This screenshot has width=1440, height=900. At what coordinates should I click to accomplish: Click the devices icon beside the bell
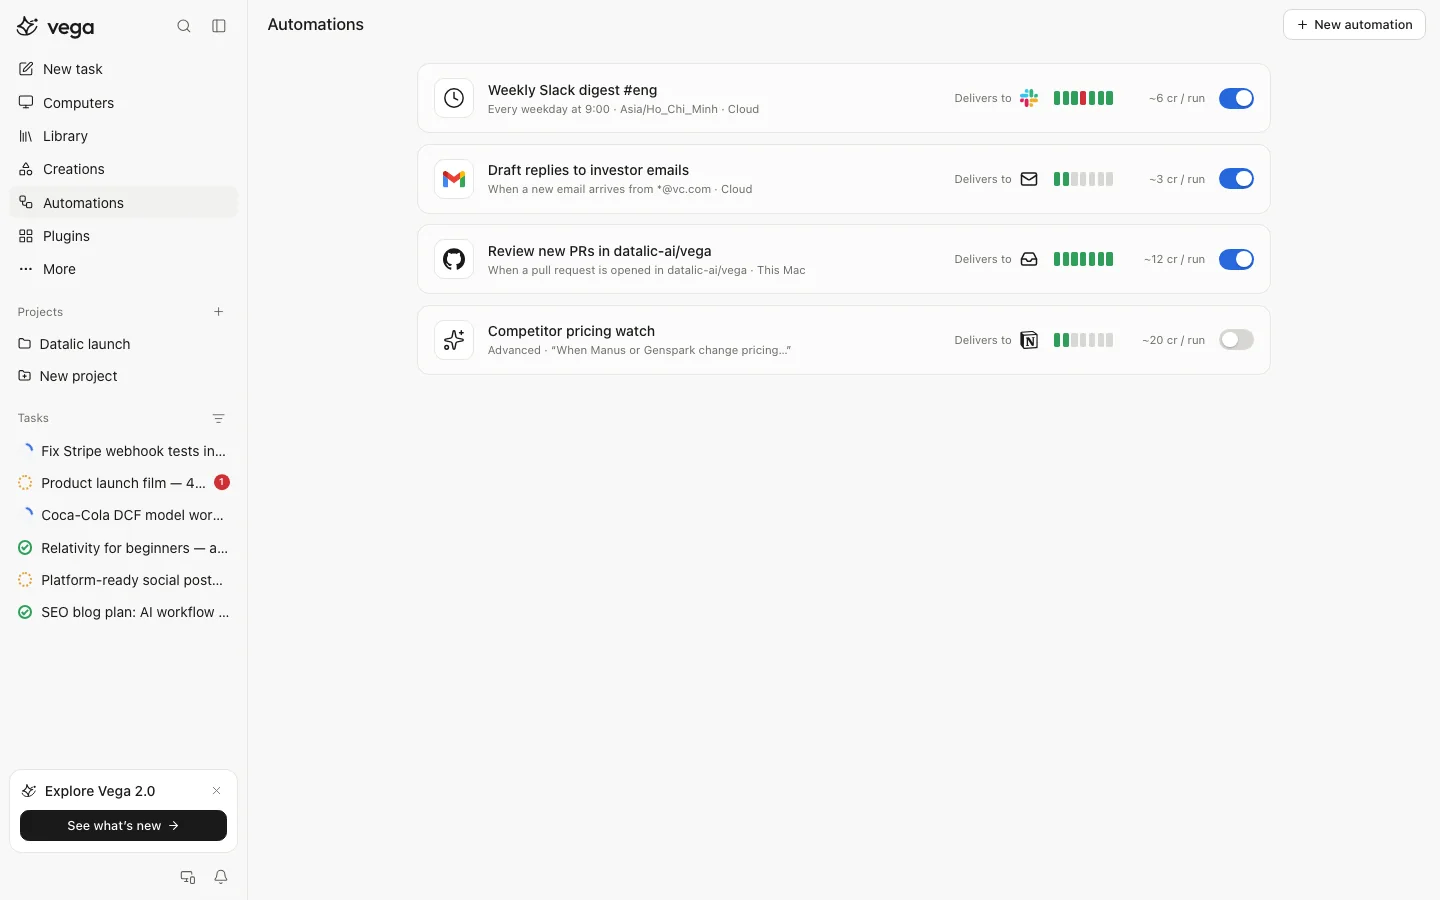(x=187, y=877)
